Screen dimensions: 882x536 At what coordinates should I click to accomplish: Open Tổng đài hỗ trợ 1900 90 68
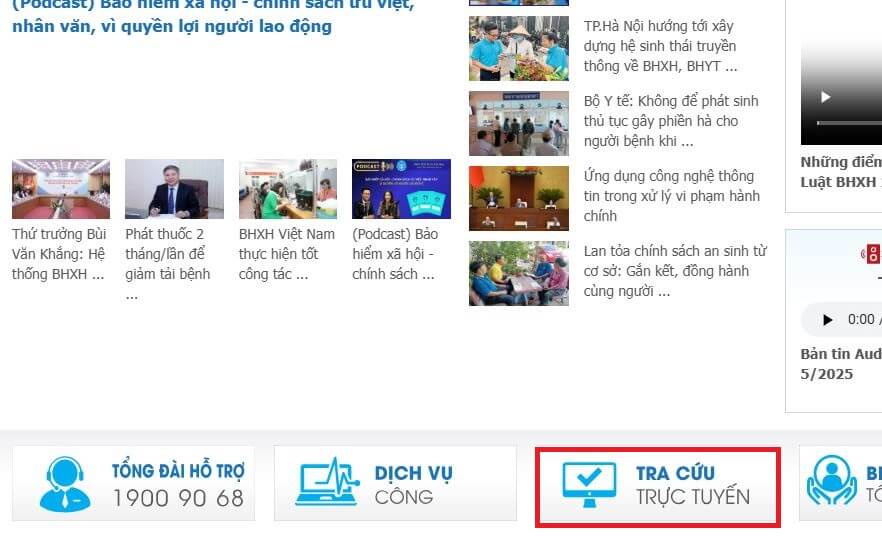[133, 484]
